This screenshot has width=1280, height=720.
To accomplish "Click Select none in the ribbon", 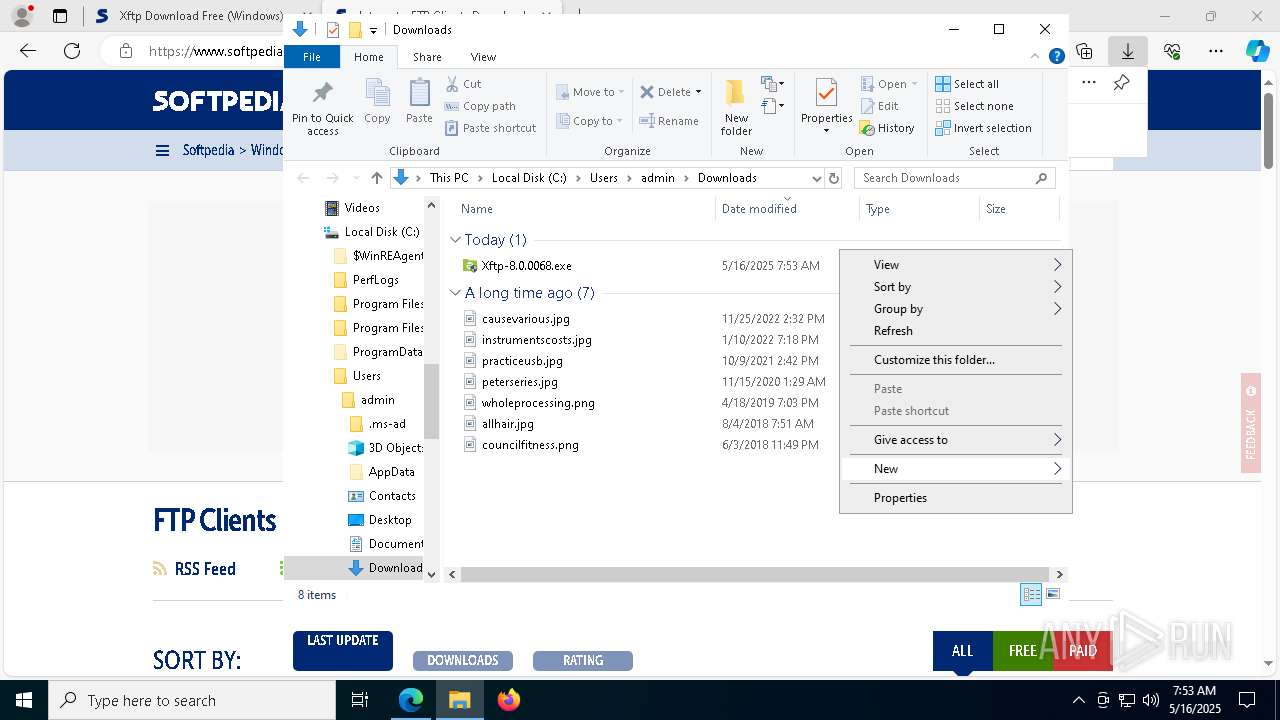I will tap(974, 106).
